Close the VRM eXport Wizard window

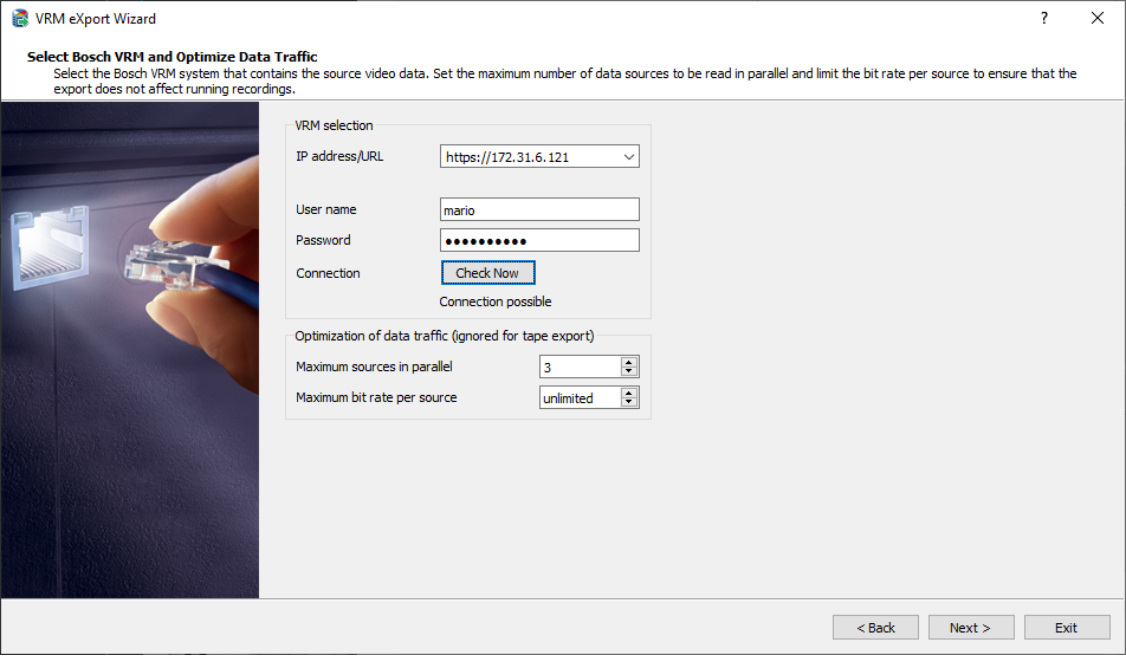pyautogui.click(x=1097, y=18)
